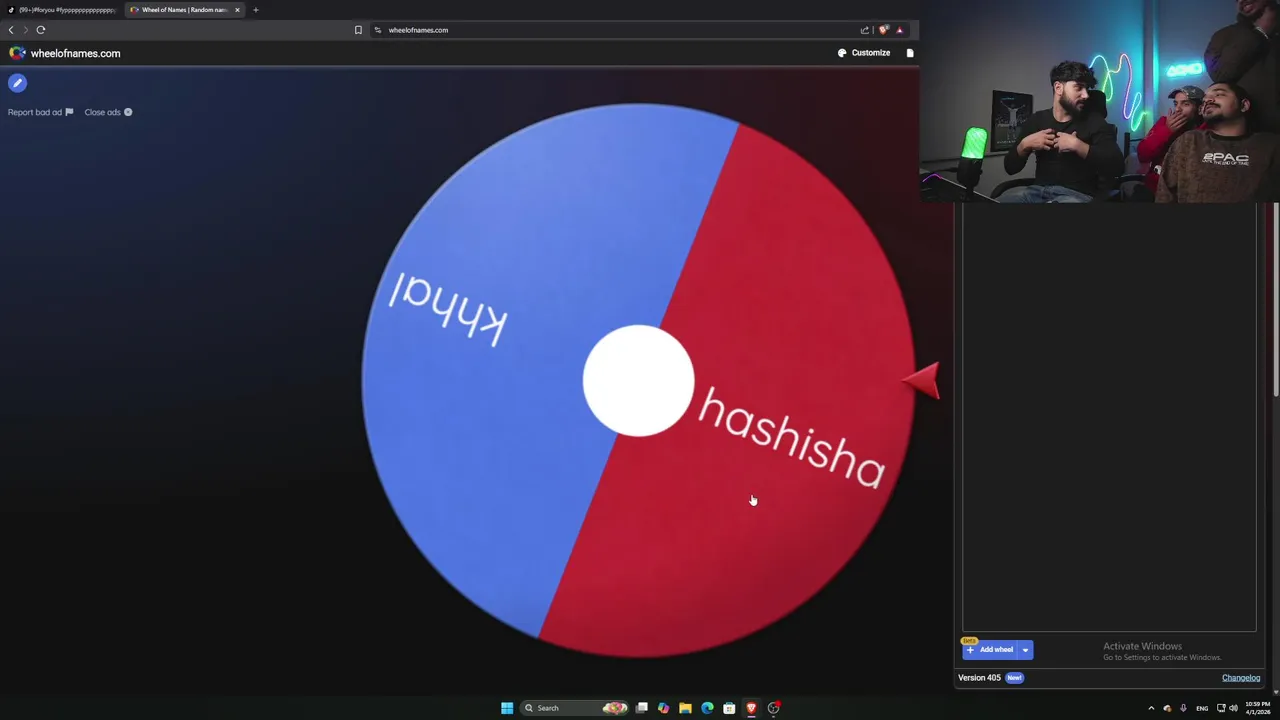Bookmark this page with the bookmark icon
The width and height of the screenshot is (1280, 720).
click(358, 30)
